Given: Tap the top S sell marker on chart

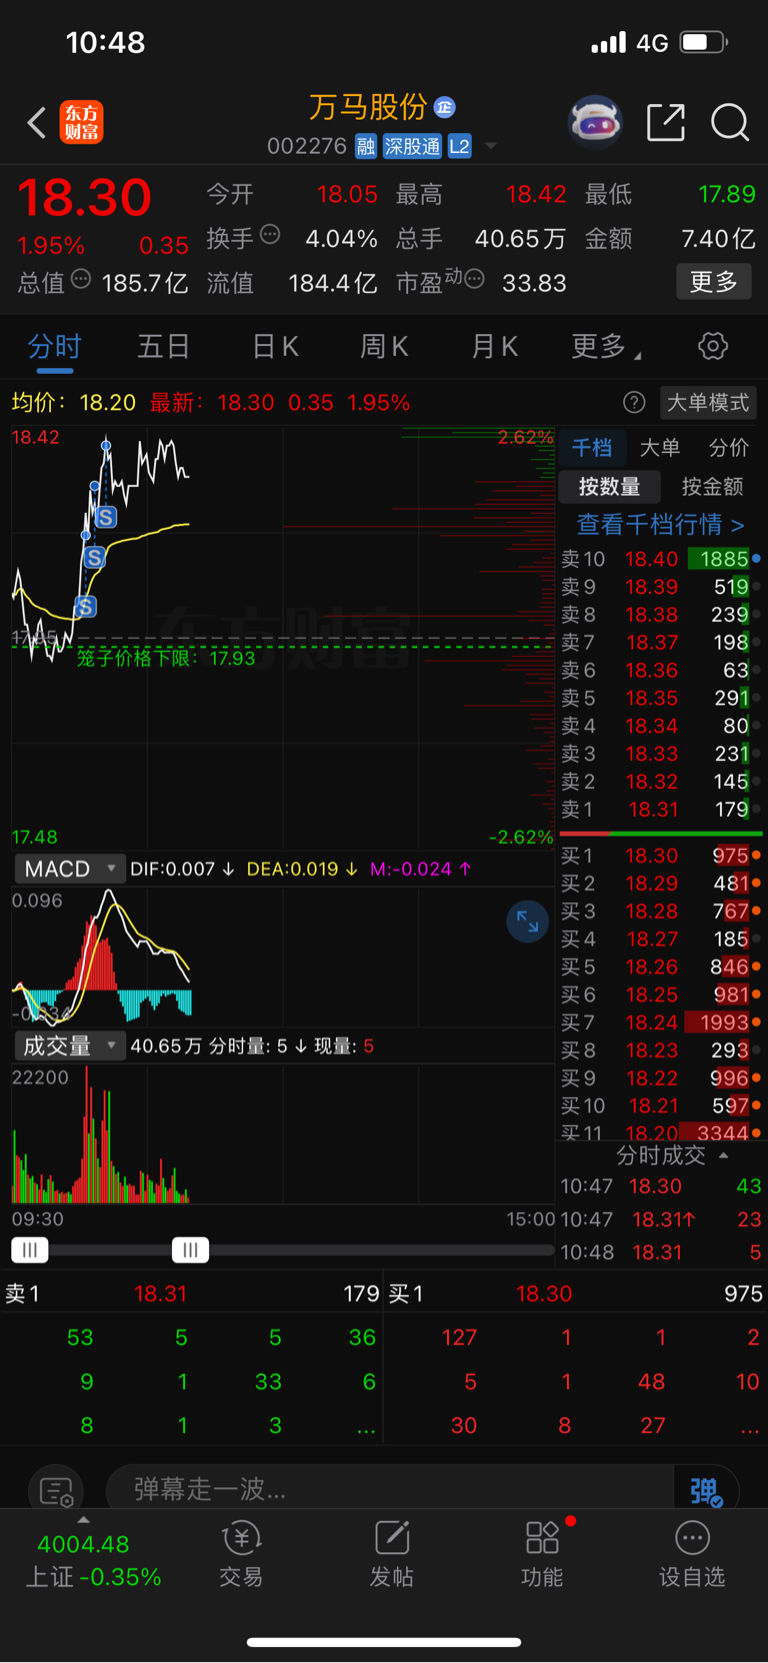Looking at the screenshot, I should 105,517.
